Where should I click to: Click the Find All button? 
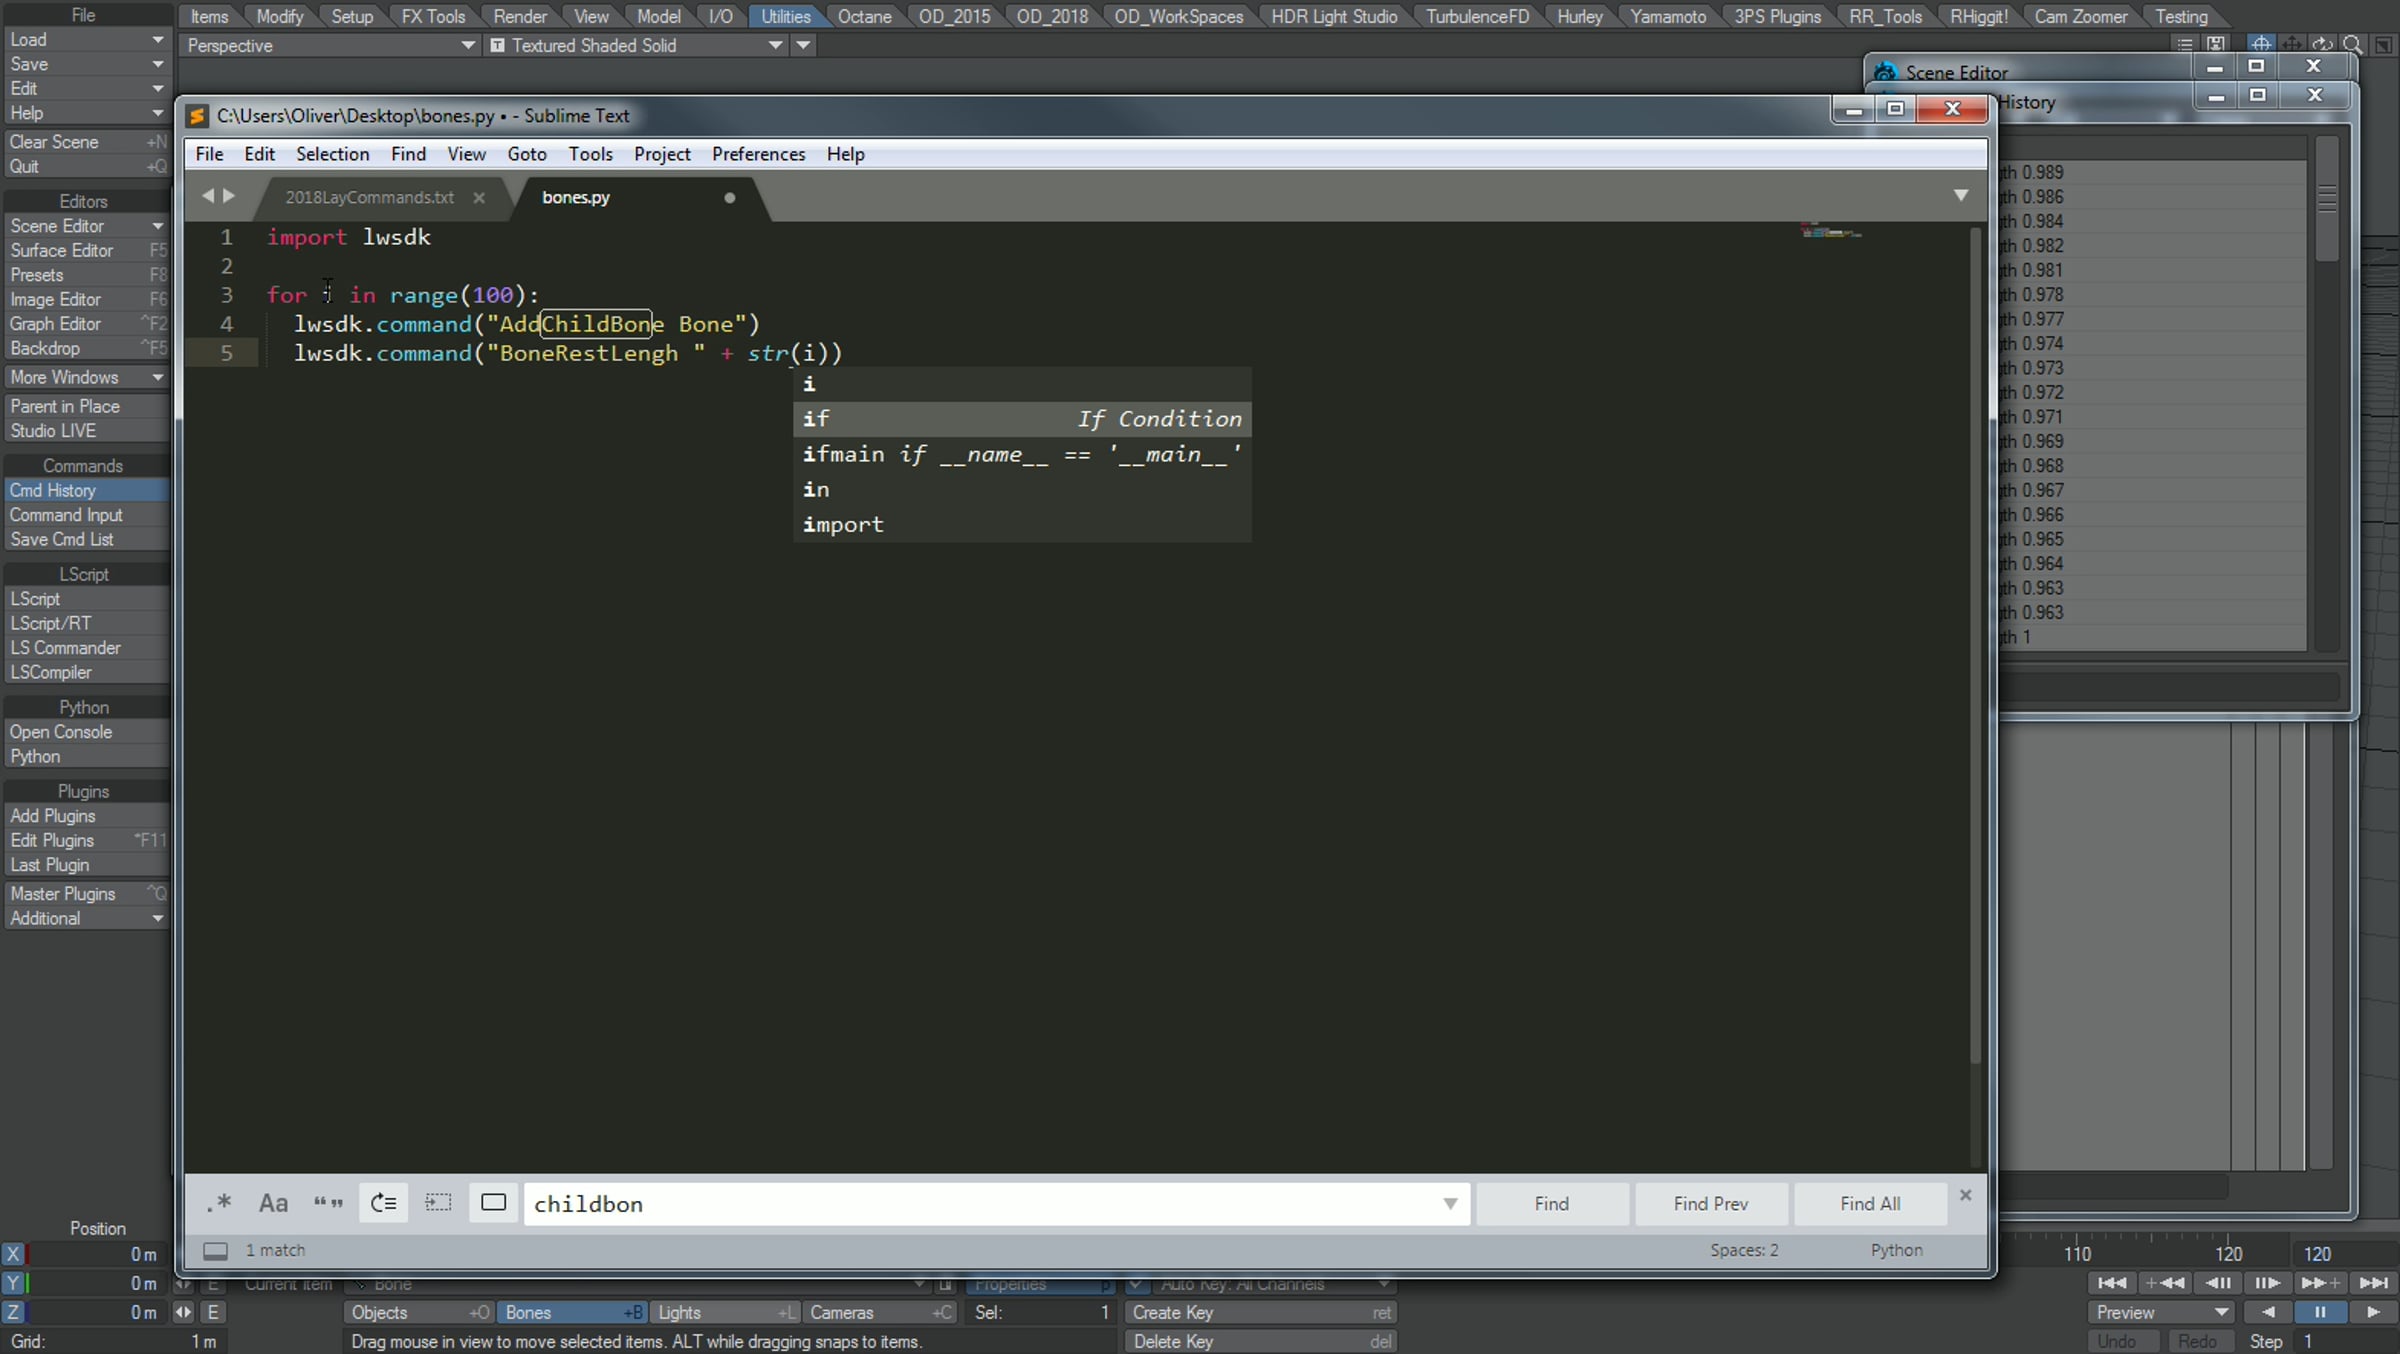click(1869, 1204)
